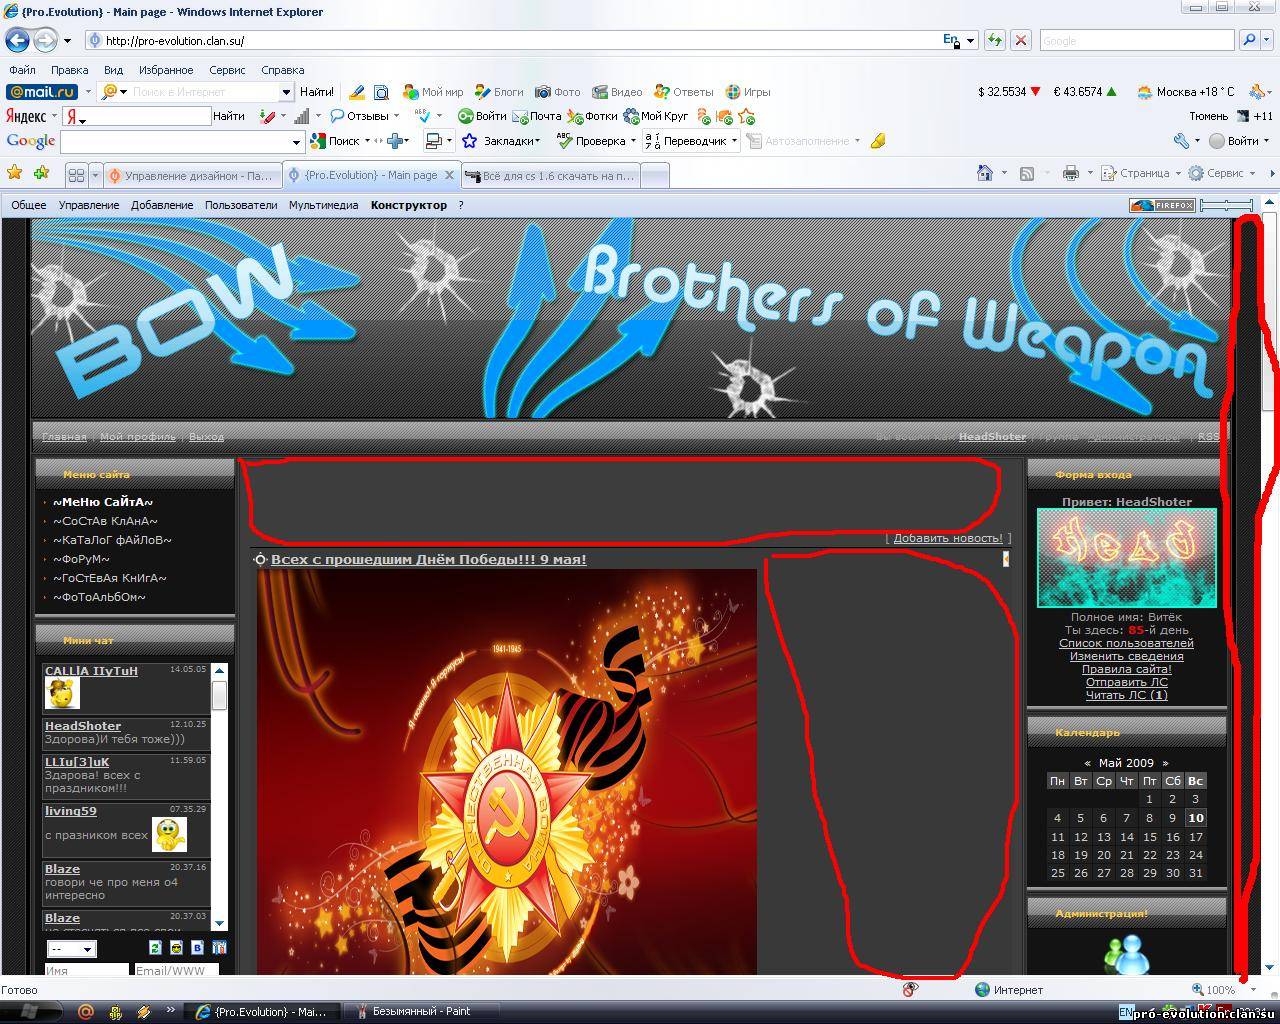The height and width of the screenshot is (1024, 1280).
Task: Click the RSS feeds icon
Action: [1026, 173]
